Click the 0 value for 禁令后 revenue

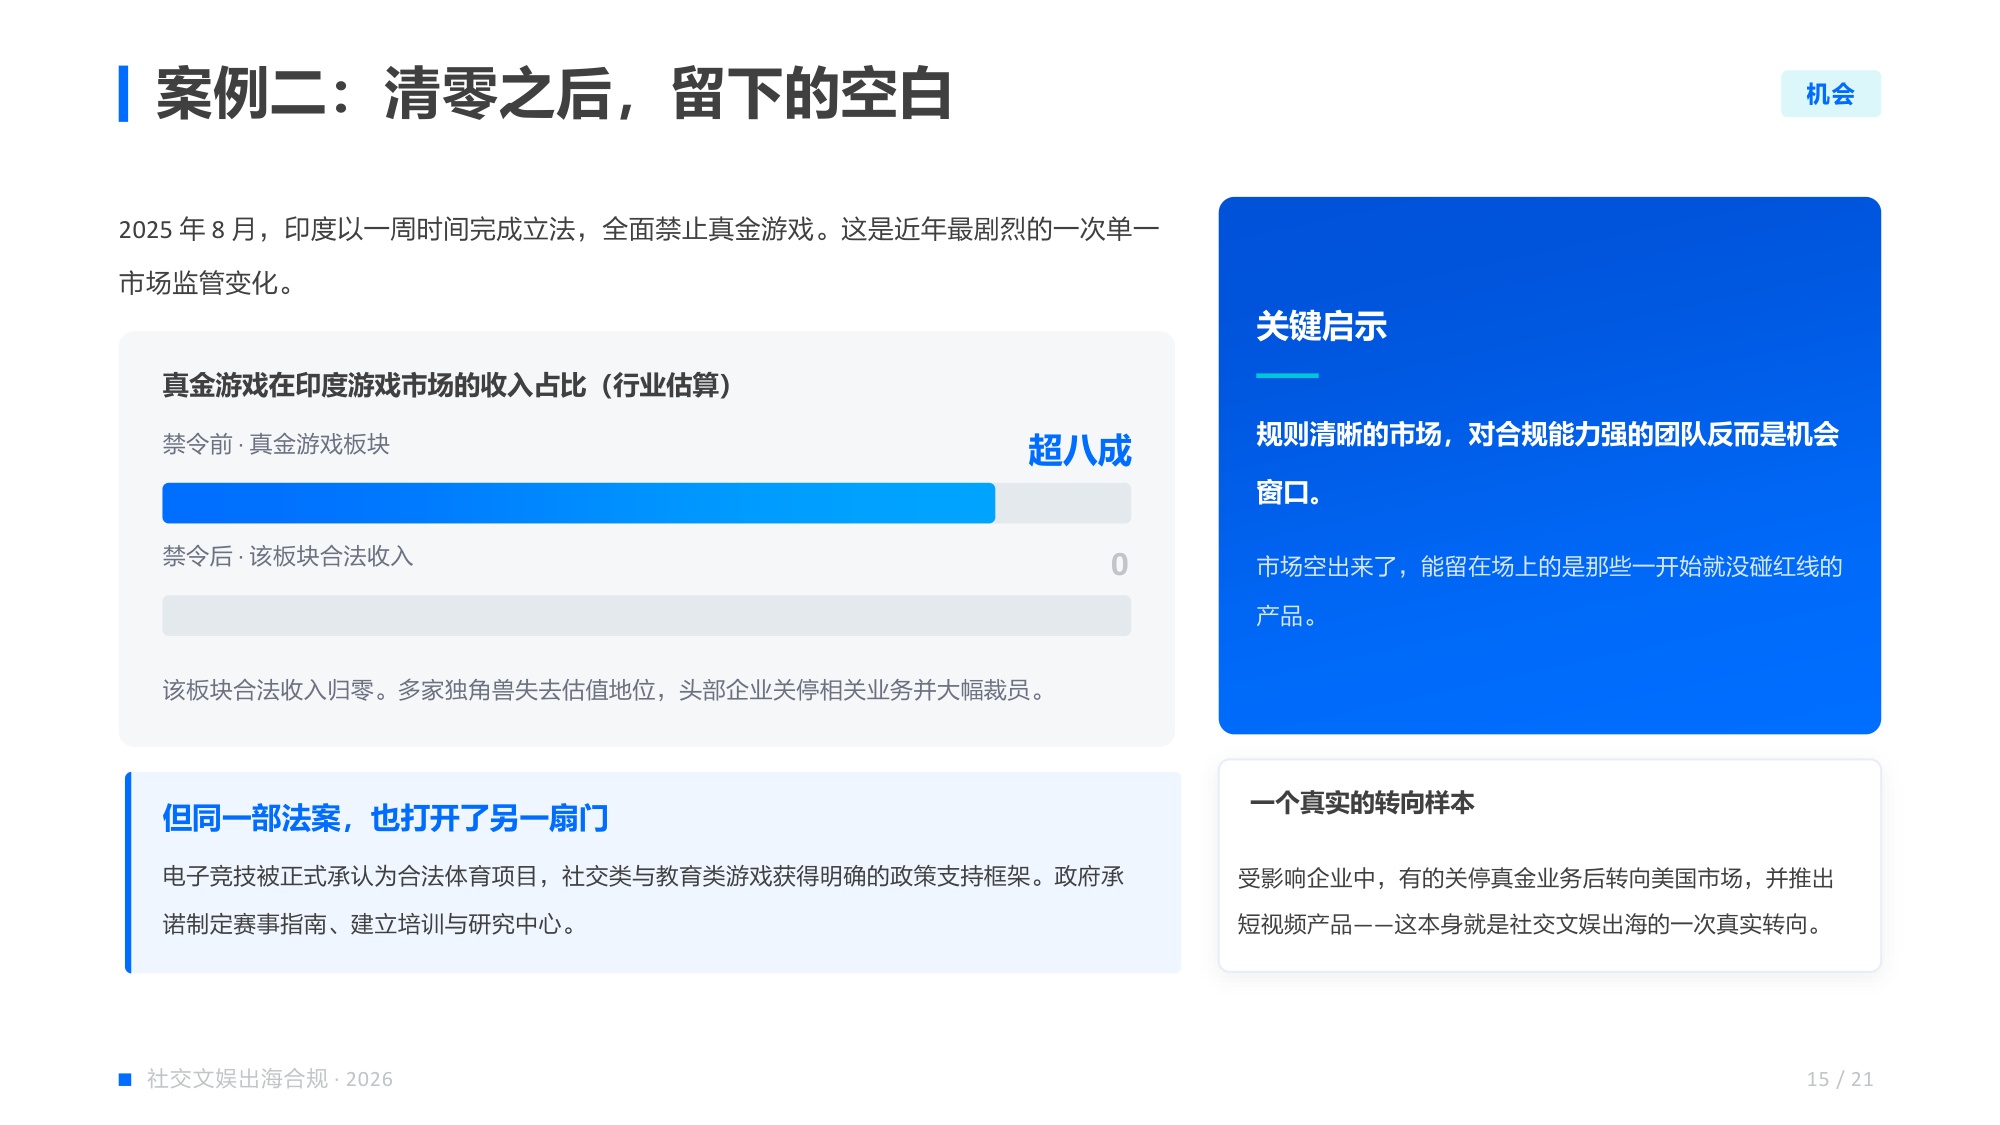[1119, 564]
